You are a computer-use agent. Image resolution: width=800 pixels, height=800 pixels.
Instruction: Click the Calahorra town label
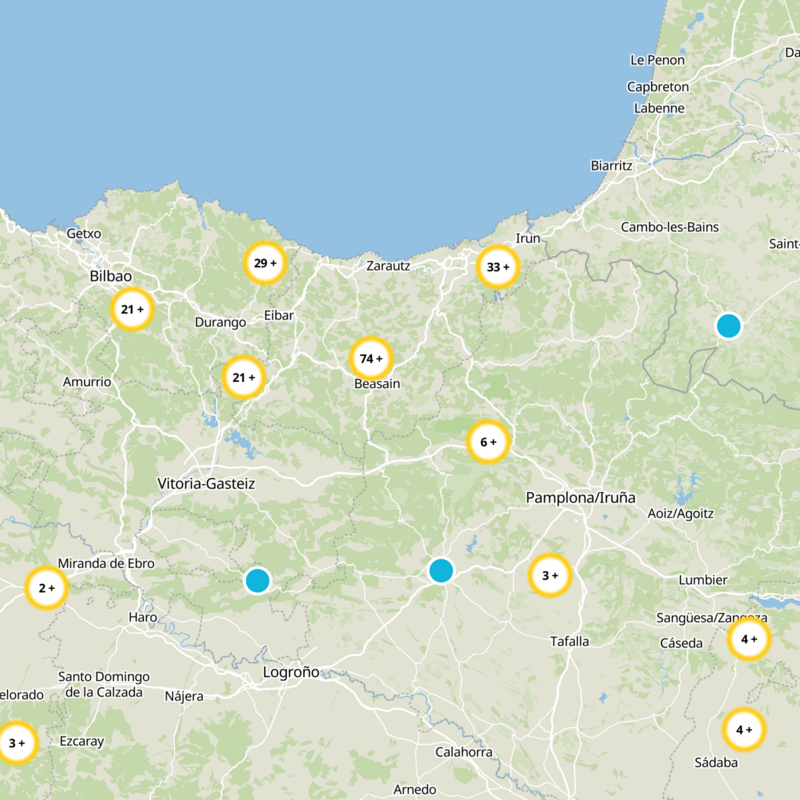pos(464,752)
